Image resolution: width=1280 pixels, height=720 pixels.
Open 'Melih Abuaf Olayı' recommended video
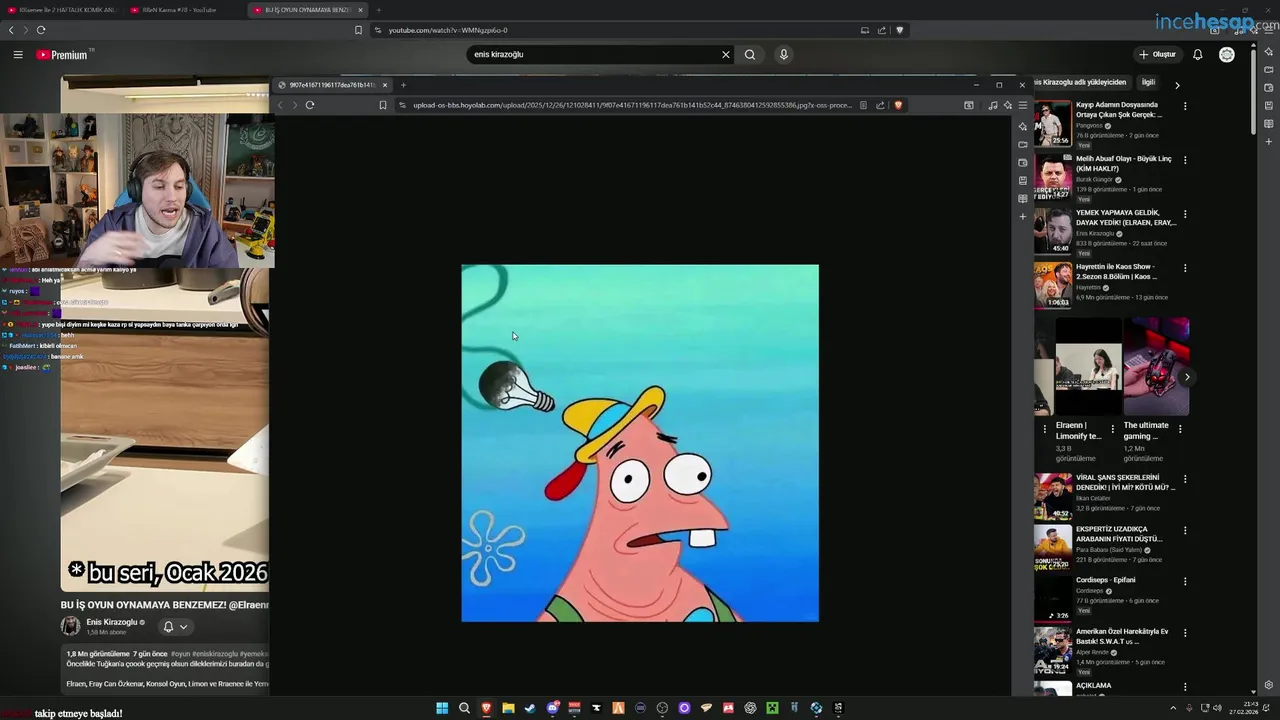[1123, 163]
